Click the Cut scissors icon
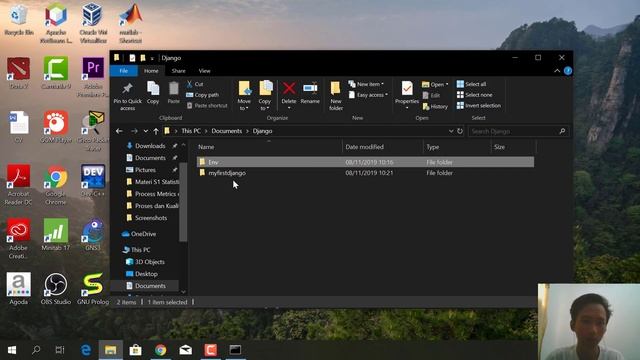This screenshot has height=360, width=640. tap(189, 84)
